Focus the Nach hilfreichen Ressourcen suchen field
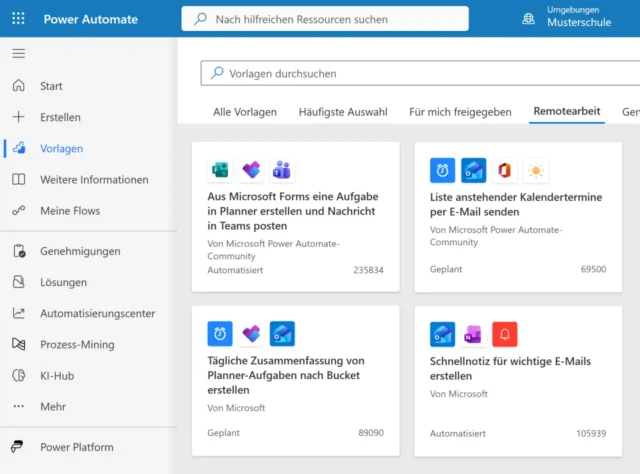Viewport: 640px width, 474px height. (325, 19)
